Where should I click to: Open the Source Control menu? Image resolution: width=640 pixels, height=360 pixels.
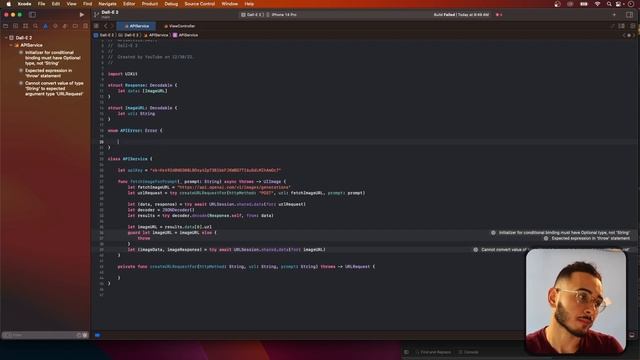[200, 4]
